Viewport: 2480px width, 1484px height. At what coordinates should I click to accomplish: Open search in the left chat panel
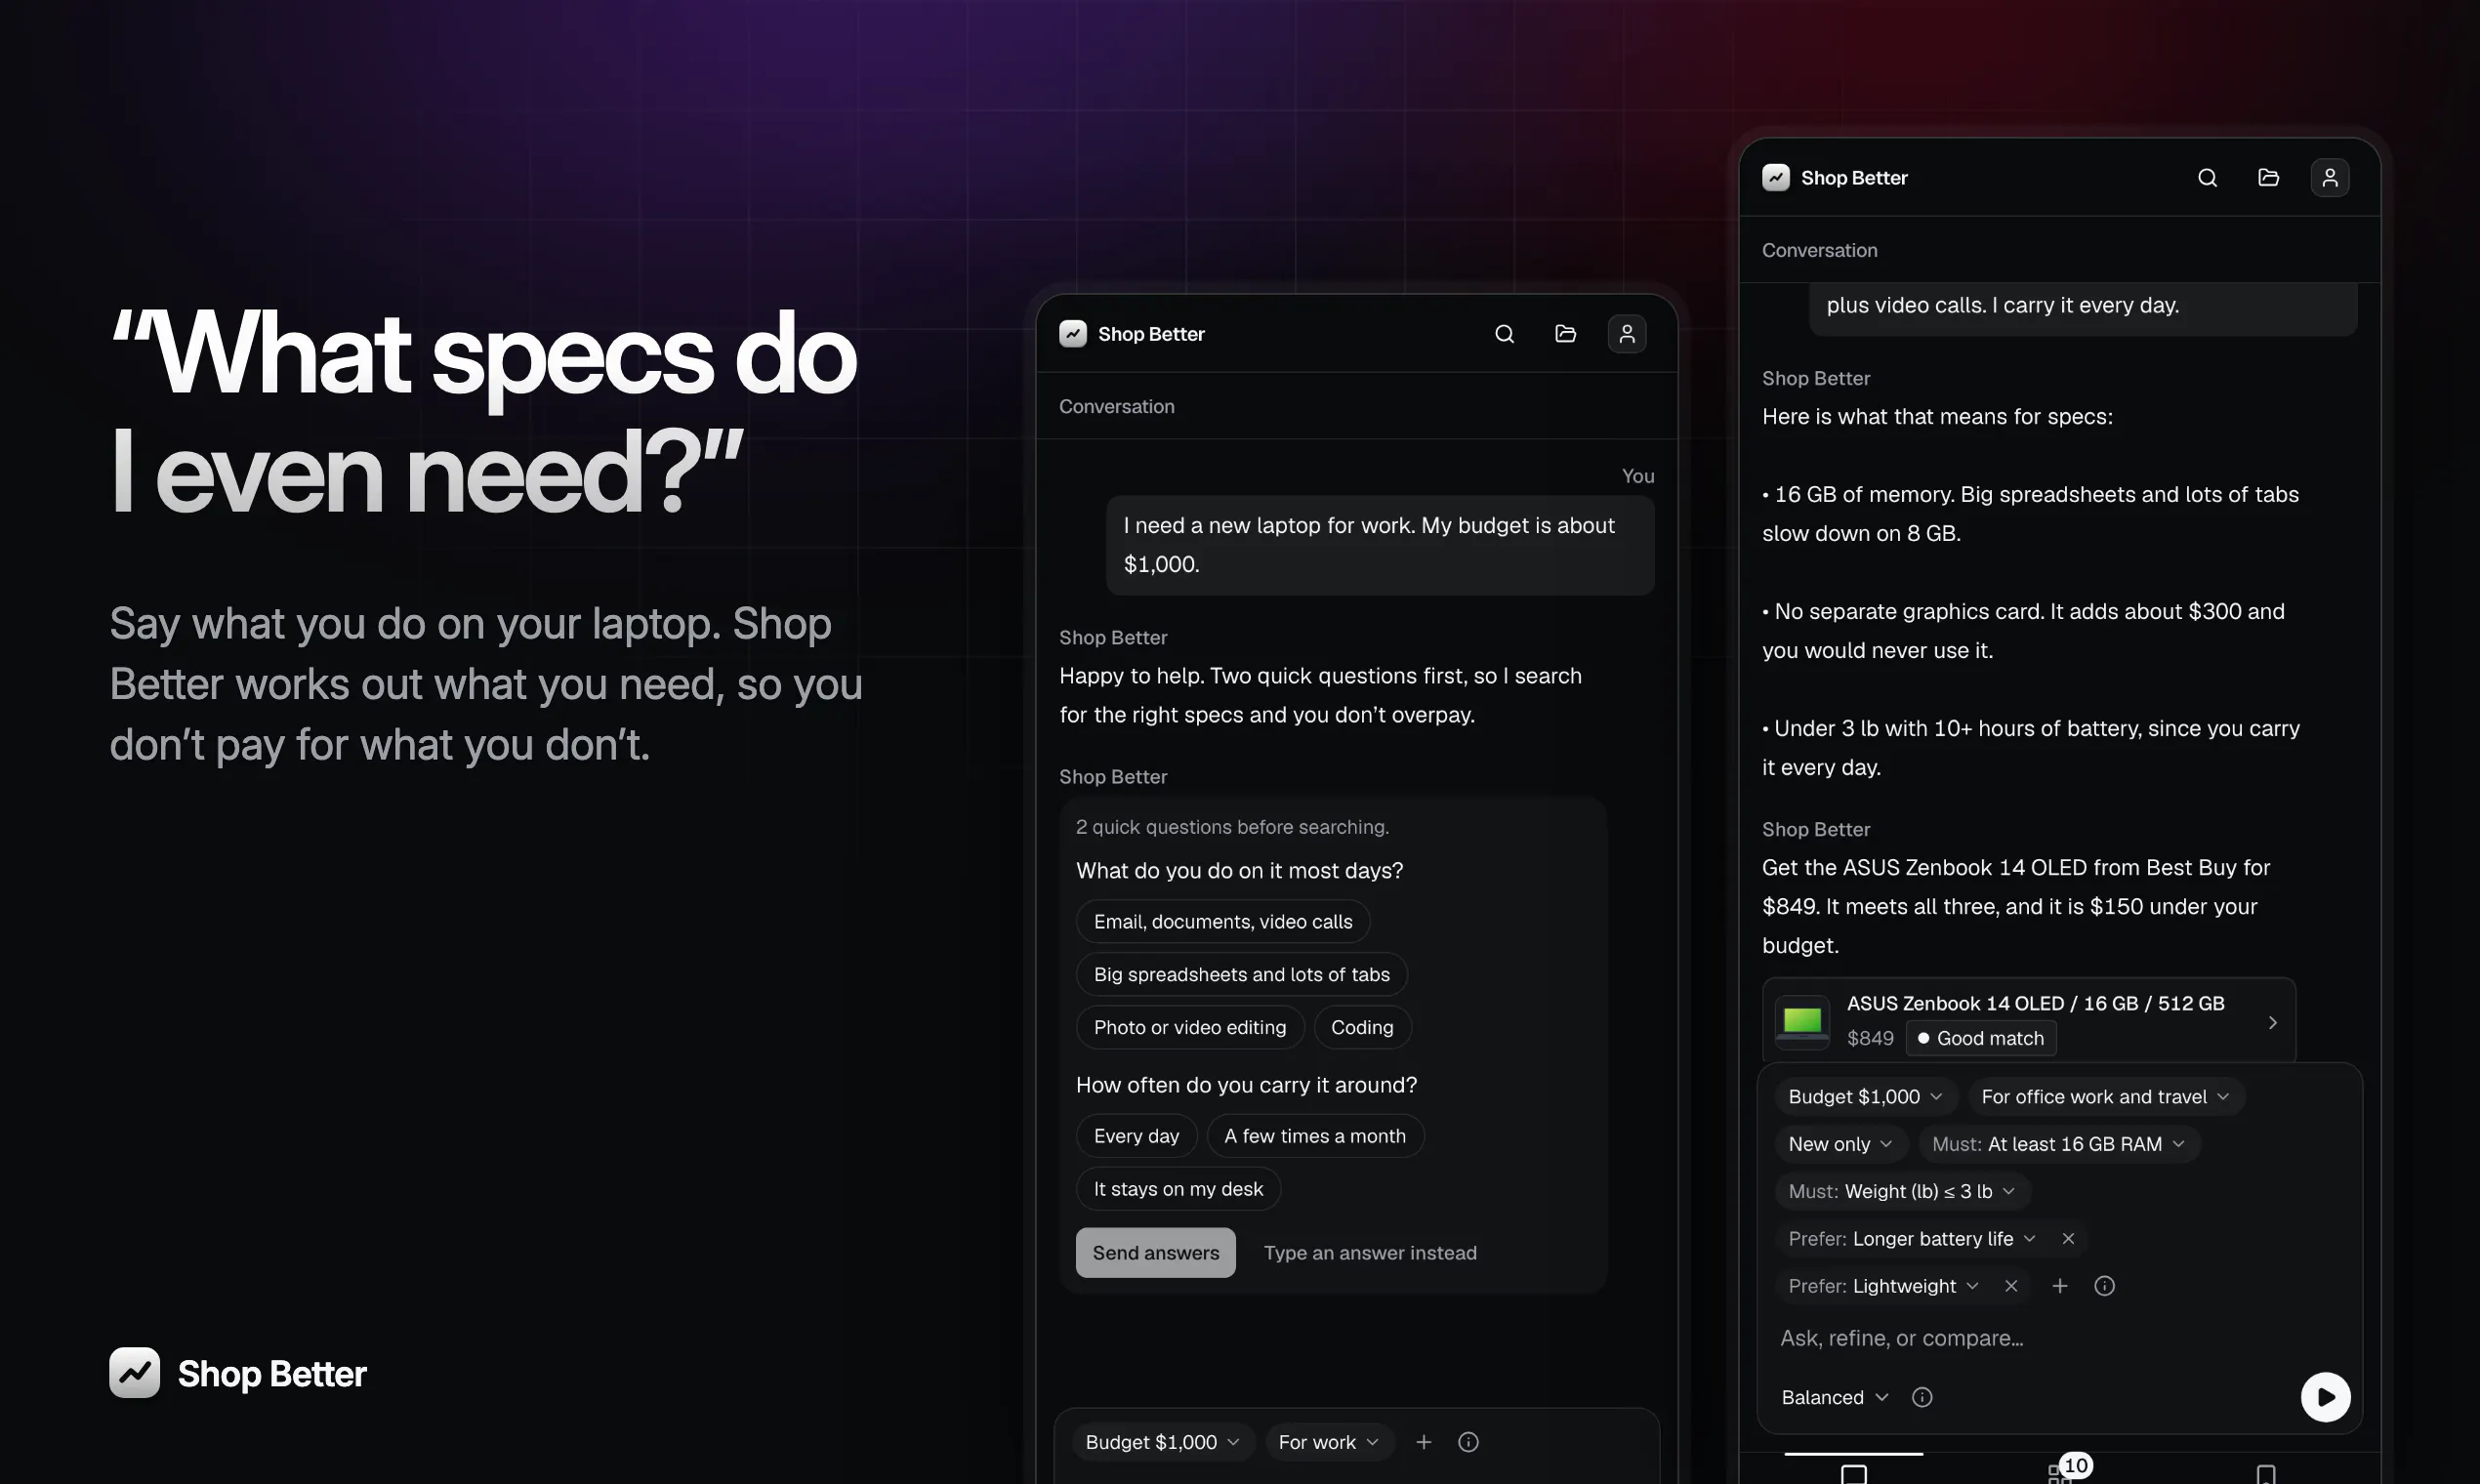1504,334
